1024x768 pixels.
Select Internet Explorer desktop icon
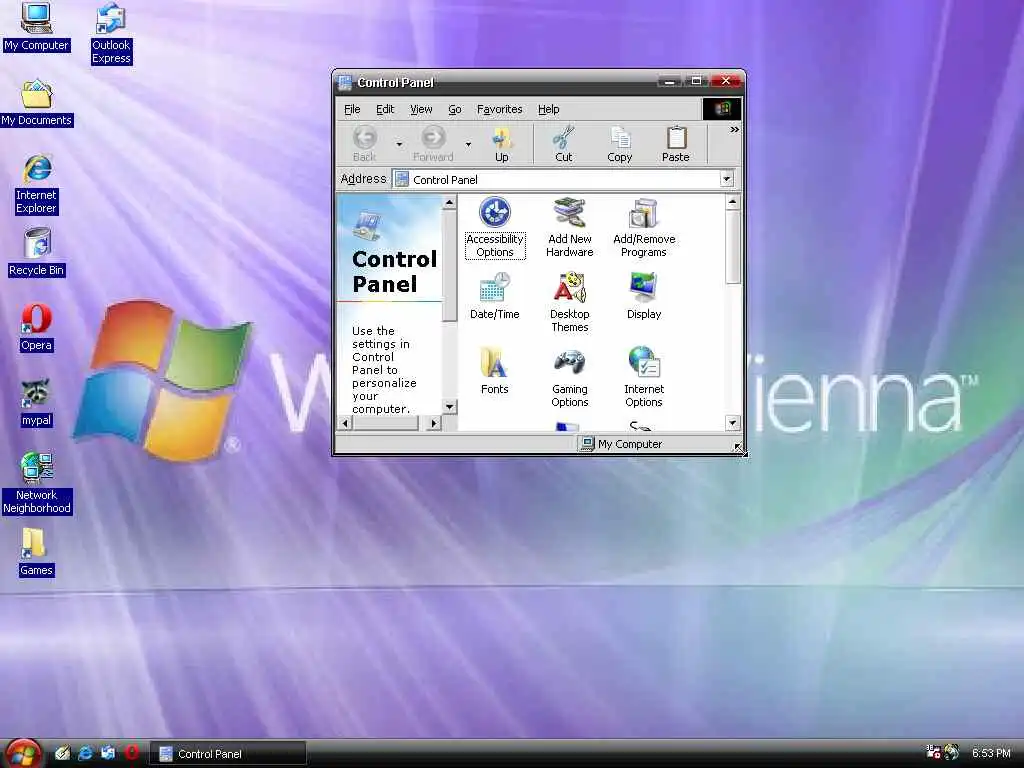point(36,184)
